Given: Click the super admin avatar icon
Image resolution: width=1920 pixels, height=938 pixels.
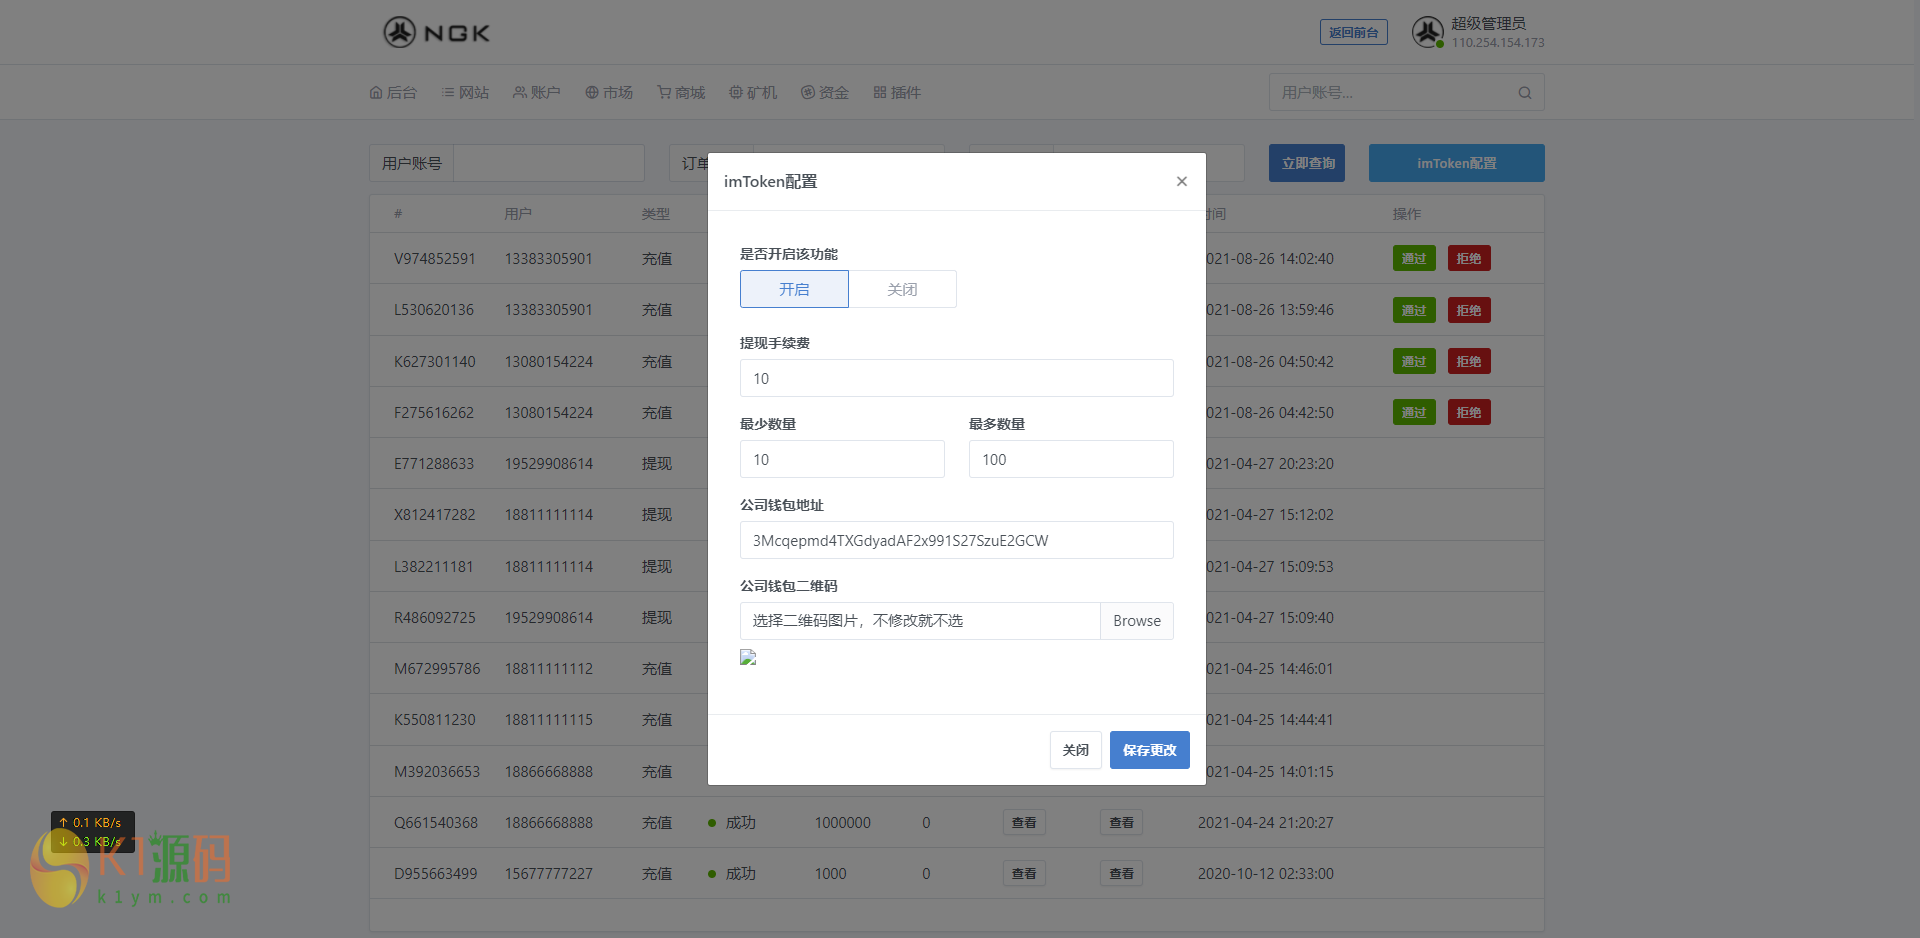Looking at the screenshot, I should tap(1427, 32).
